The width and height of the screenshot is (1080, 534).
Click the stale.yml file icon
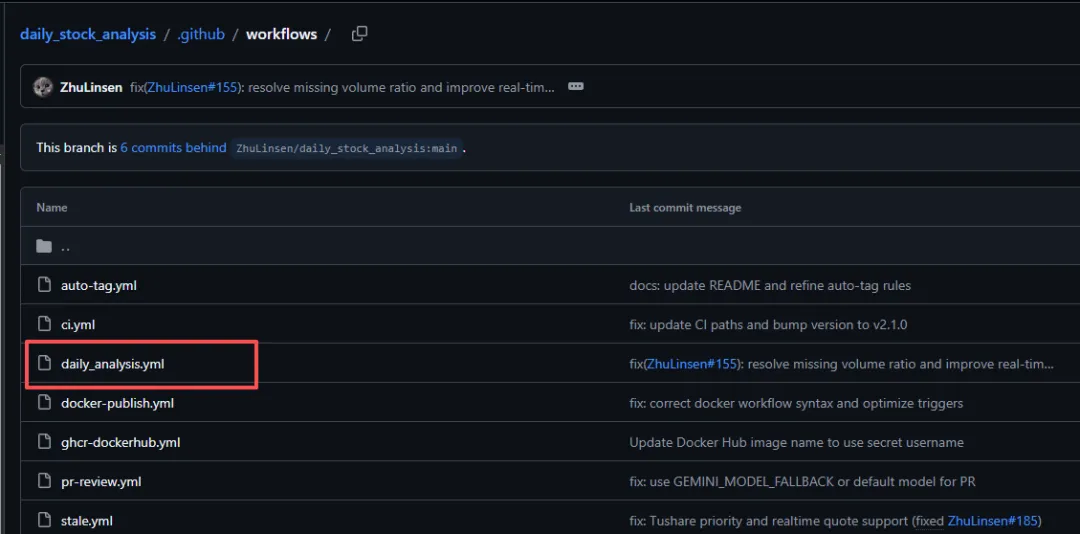(x=44, y=520)
